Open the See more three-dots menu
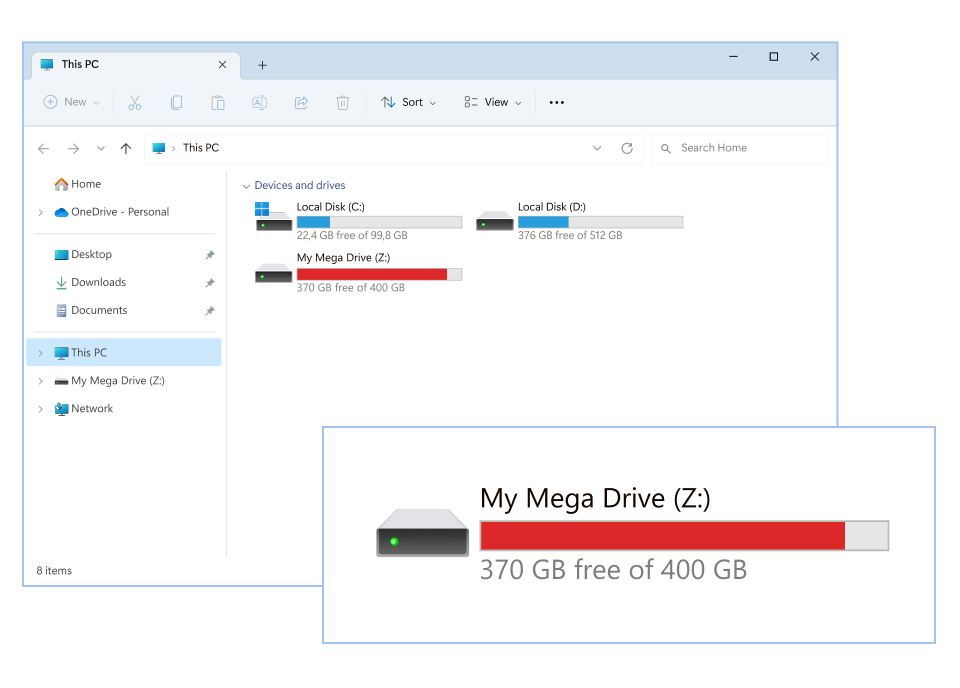Screen dimensions: 960x688 click(557, 102)
